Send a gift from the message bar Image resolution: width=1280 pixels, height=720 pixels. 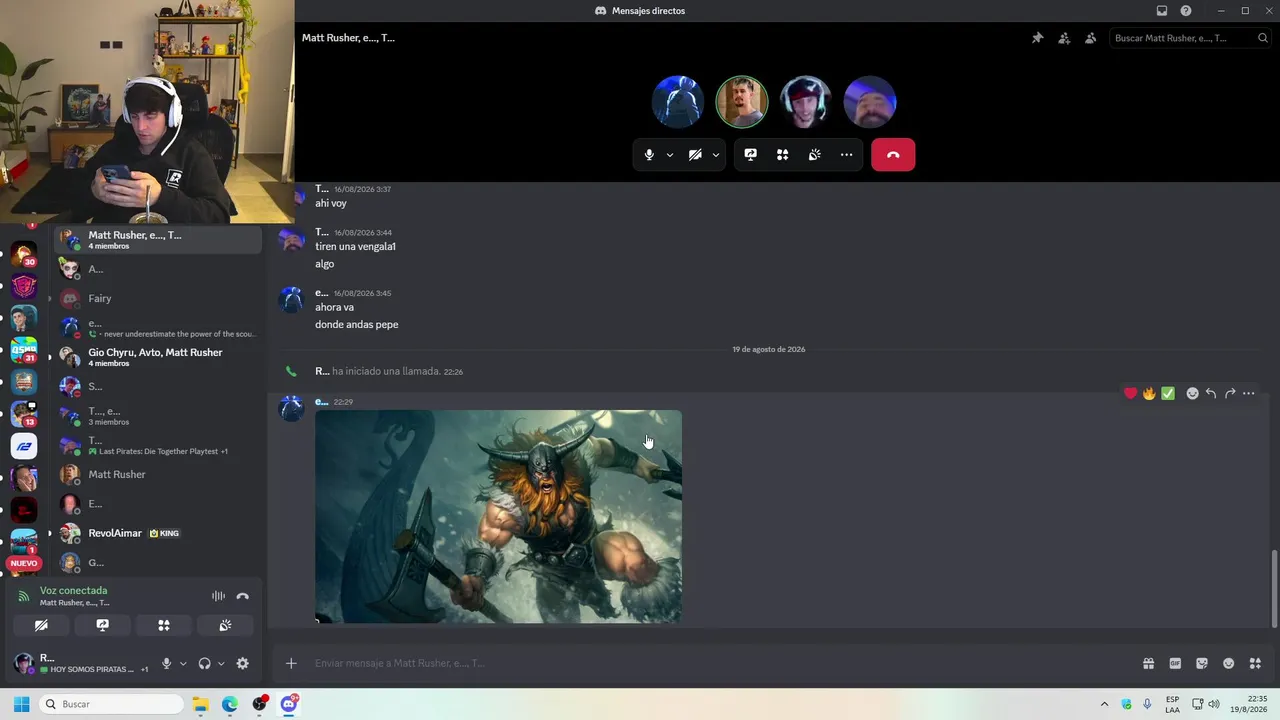coord(1148,663)
